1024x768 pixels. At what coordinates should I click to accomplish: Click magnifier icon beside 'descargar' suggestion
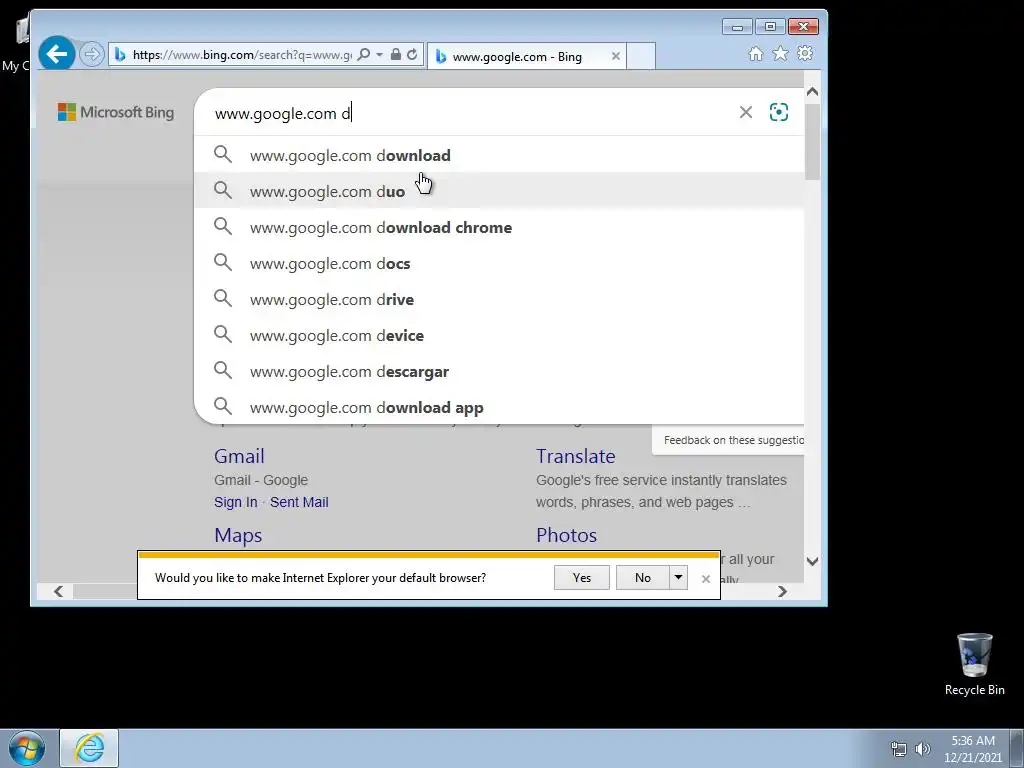tap(223, 370)
